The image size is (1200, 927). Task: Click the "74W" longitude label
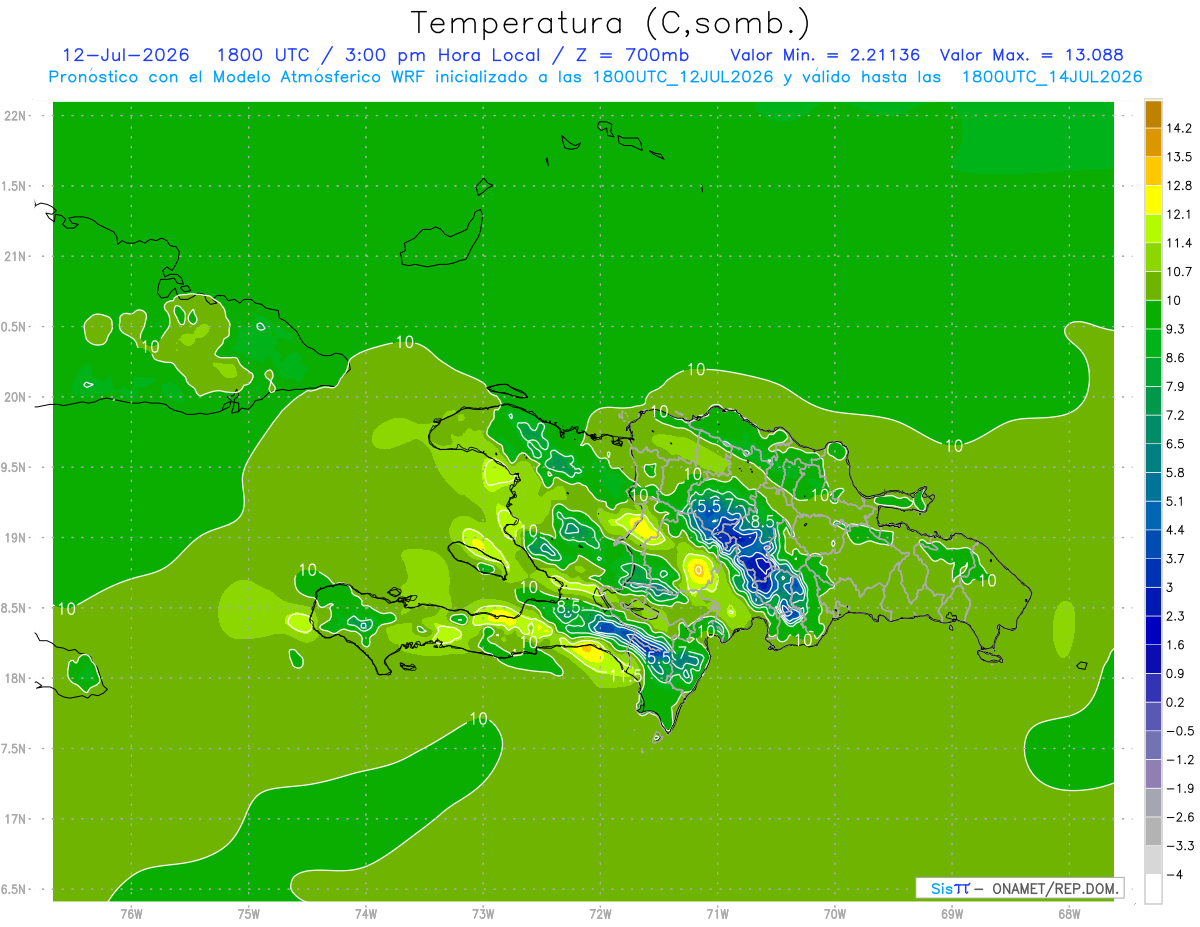[365, 913]
